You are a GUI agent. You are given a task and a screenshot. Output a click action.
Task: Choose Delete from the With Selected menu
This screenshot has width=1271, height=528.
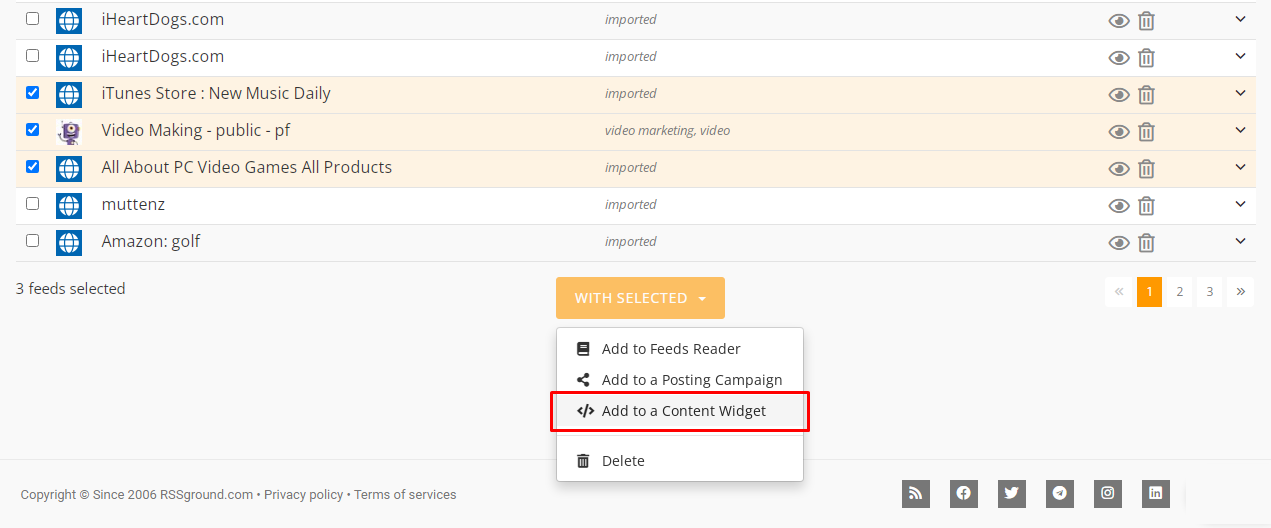pyautogui.click(x=680, y=461)
